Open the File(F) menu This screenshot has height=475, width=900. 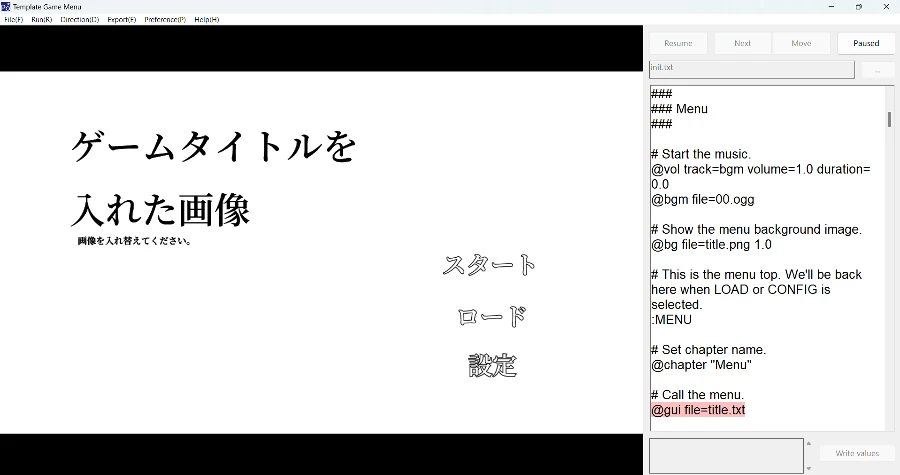tap(13, 20)
